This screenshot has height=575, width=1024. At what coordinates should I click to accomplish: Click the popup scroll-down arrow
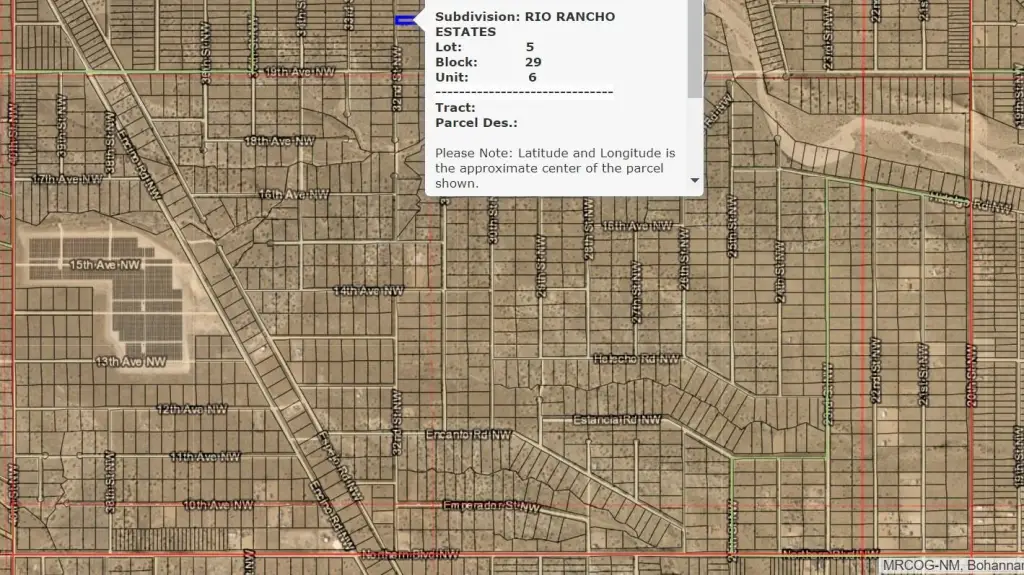pyautogui.click(x=695, y=181)
